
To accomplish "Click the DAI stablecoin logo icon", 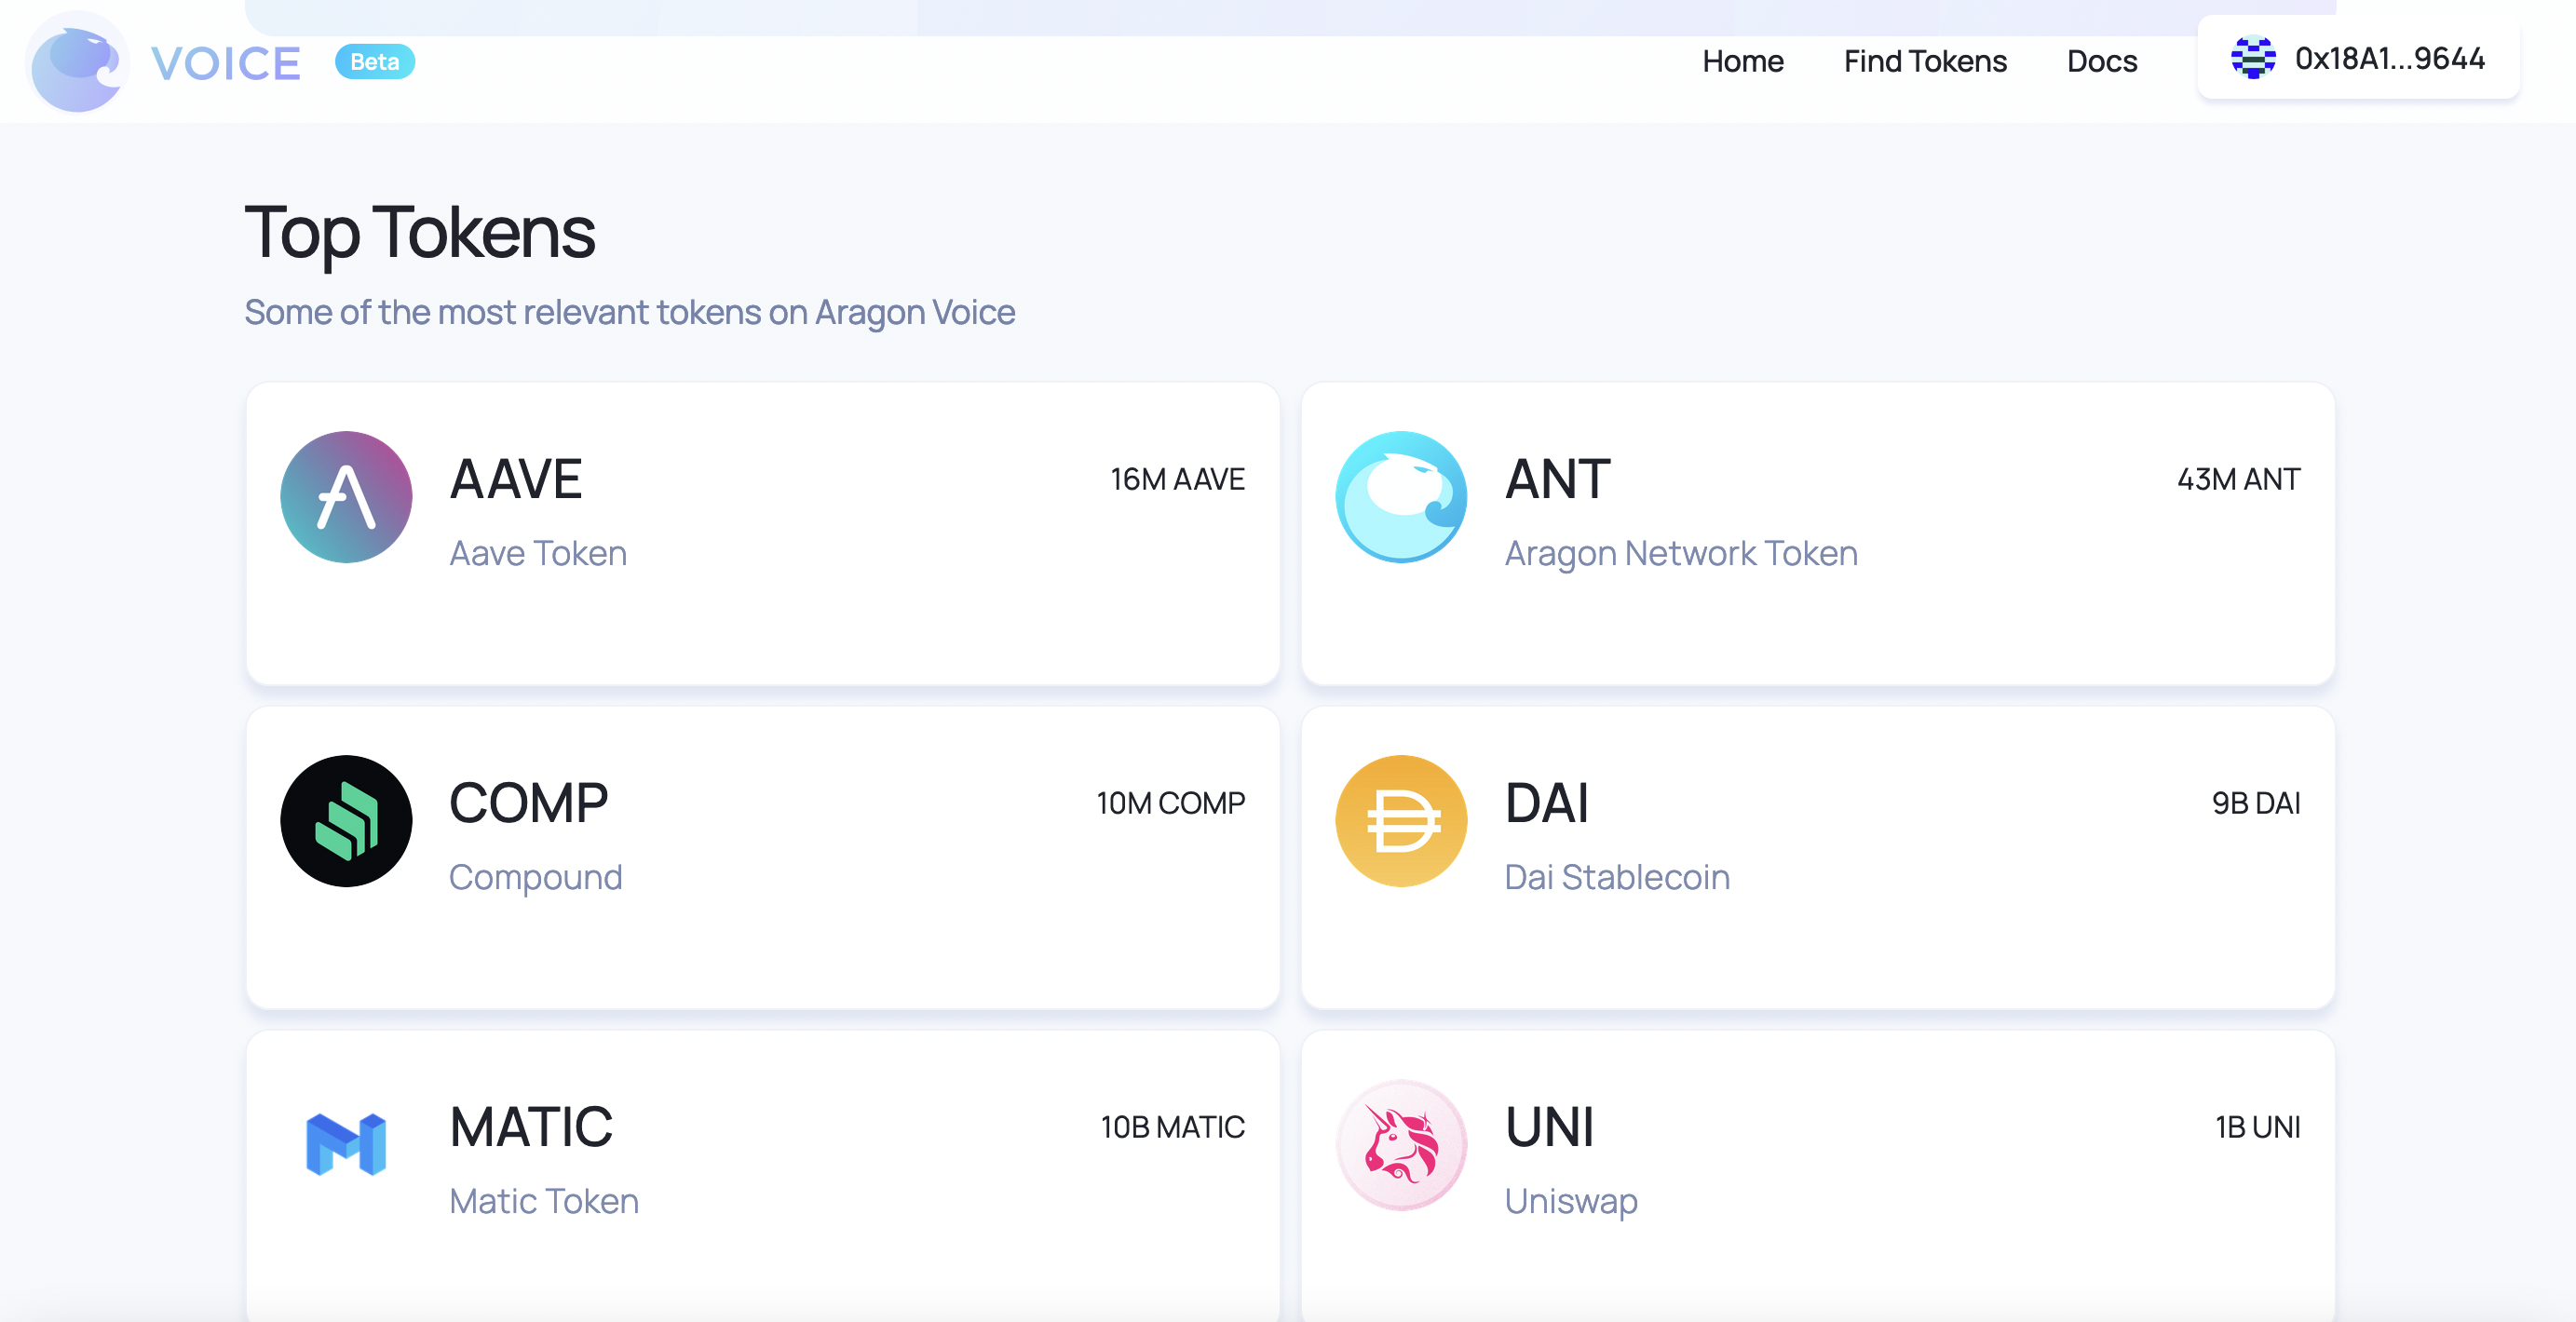I will (1401, 821).
